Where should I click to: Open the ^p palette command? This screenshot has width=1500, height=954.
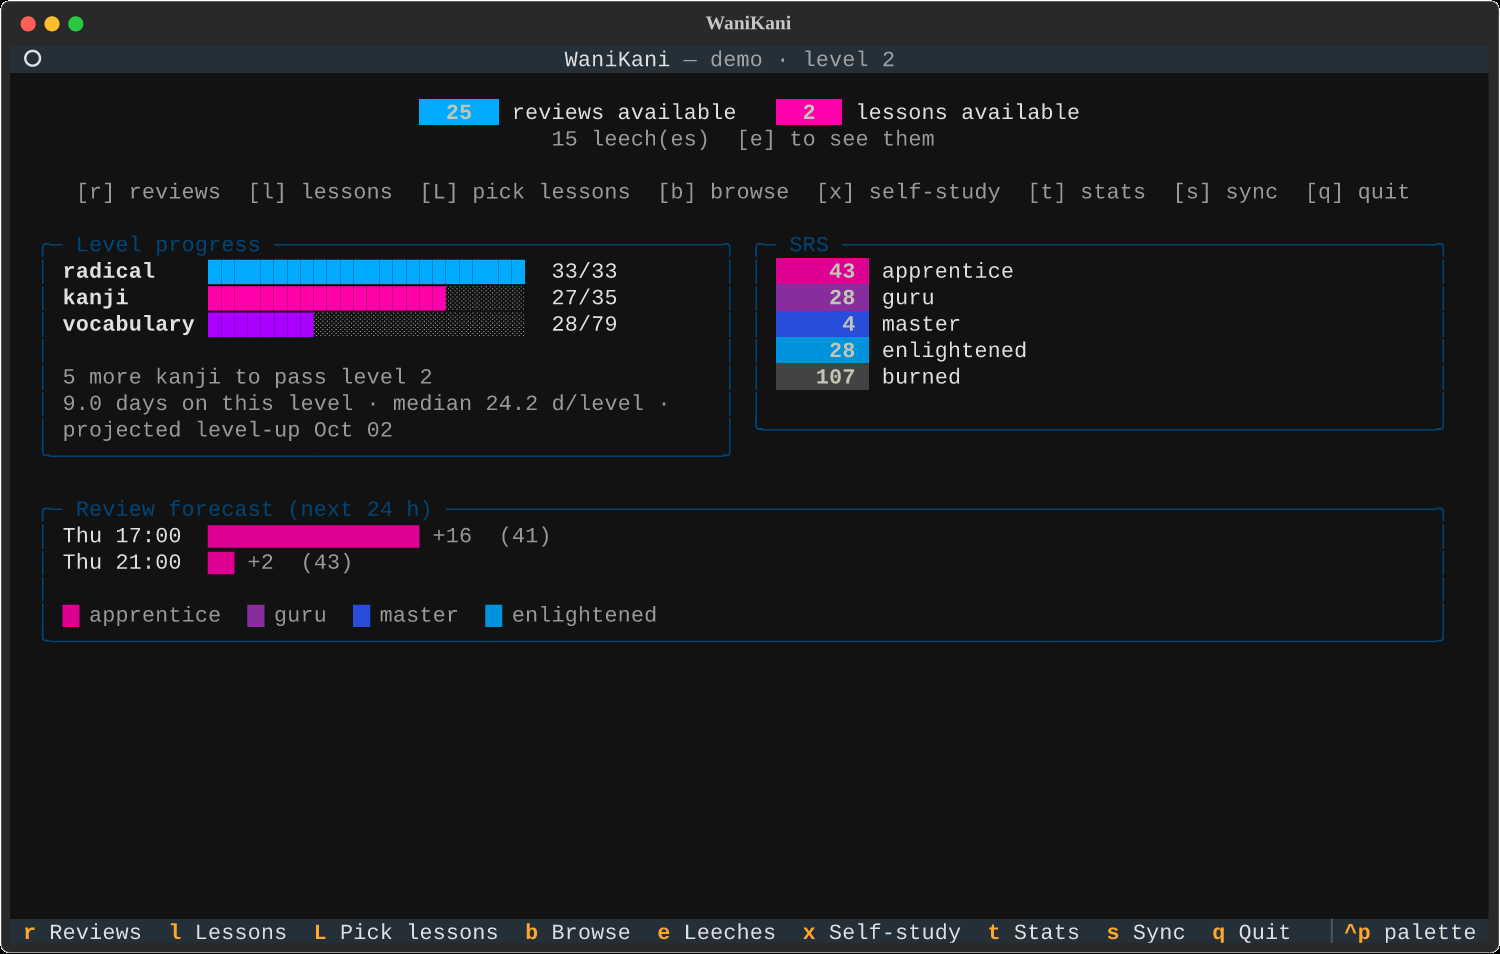point(1410,932)
